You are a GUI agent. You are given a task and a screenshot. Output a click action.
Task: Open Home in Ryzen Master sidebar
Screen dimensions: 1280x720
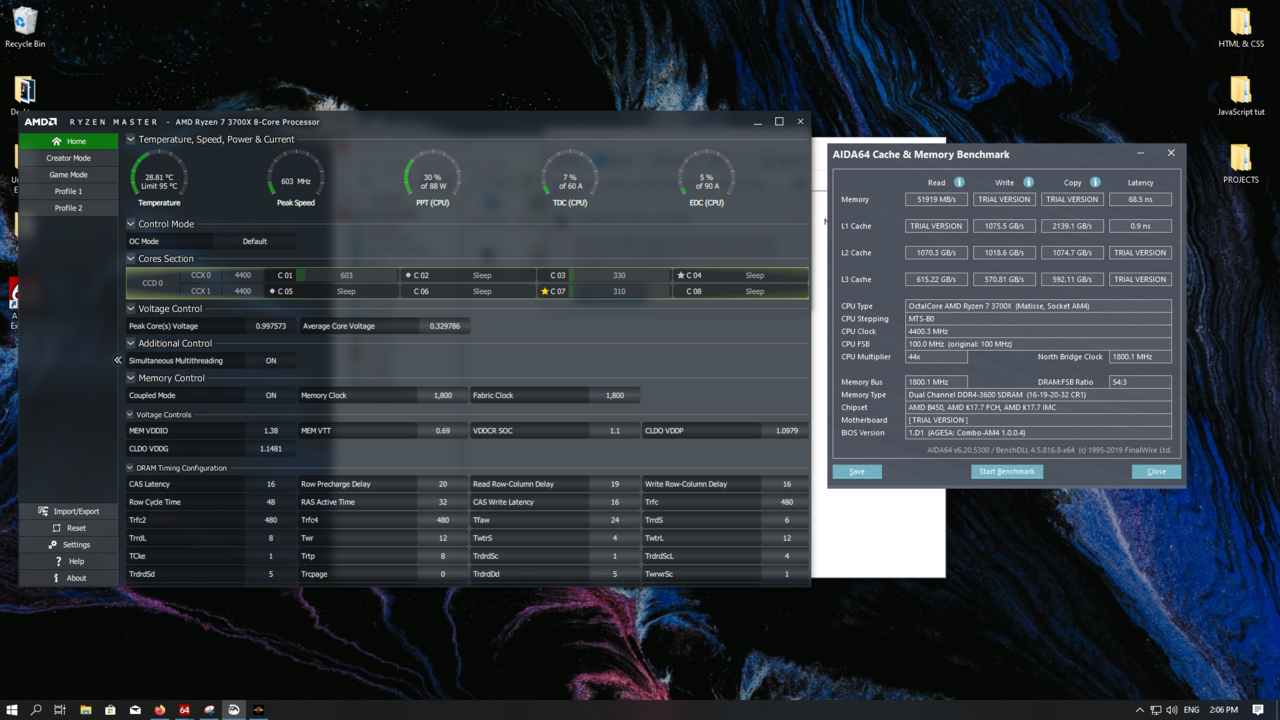[68, 141]
